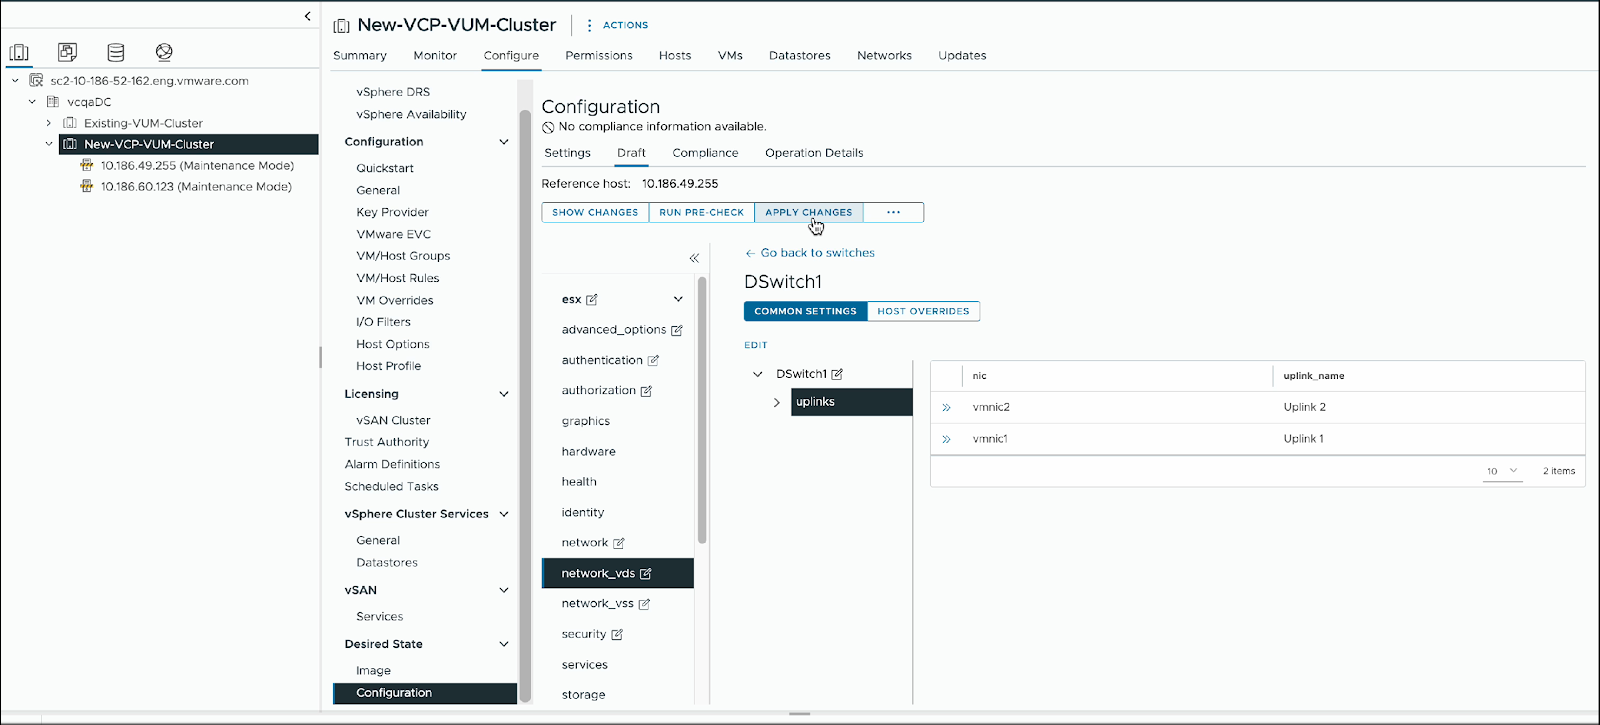Click the New-VCP-VUM-Cluster title cluster icon
The width and height of the screenshot is (1600, 725).
[341, 26]
